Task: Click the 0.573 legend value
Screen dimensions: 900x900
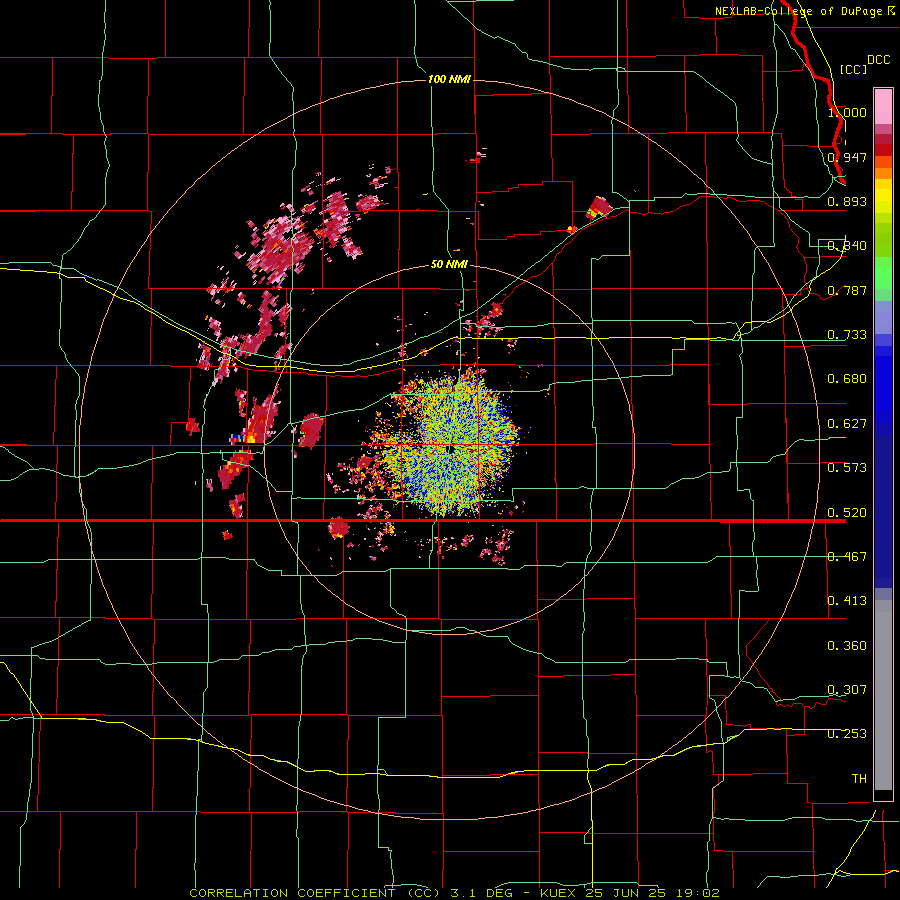Action: coord(847,468)
